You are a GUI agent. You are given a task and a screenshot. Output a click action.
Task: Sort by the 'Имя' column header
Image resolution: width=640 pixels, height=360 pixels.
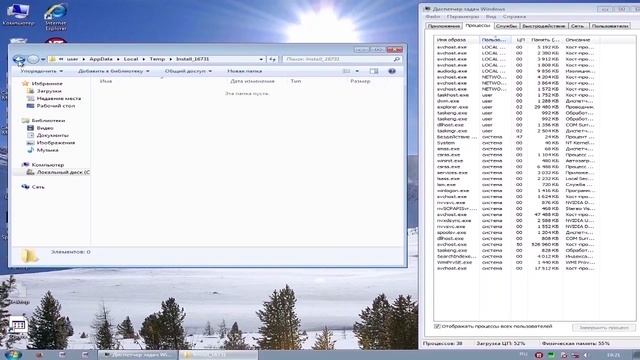click(x=106, y=81)
